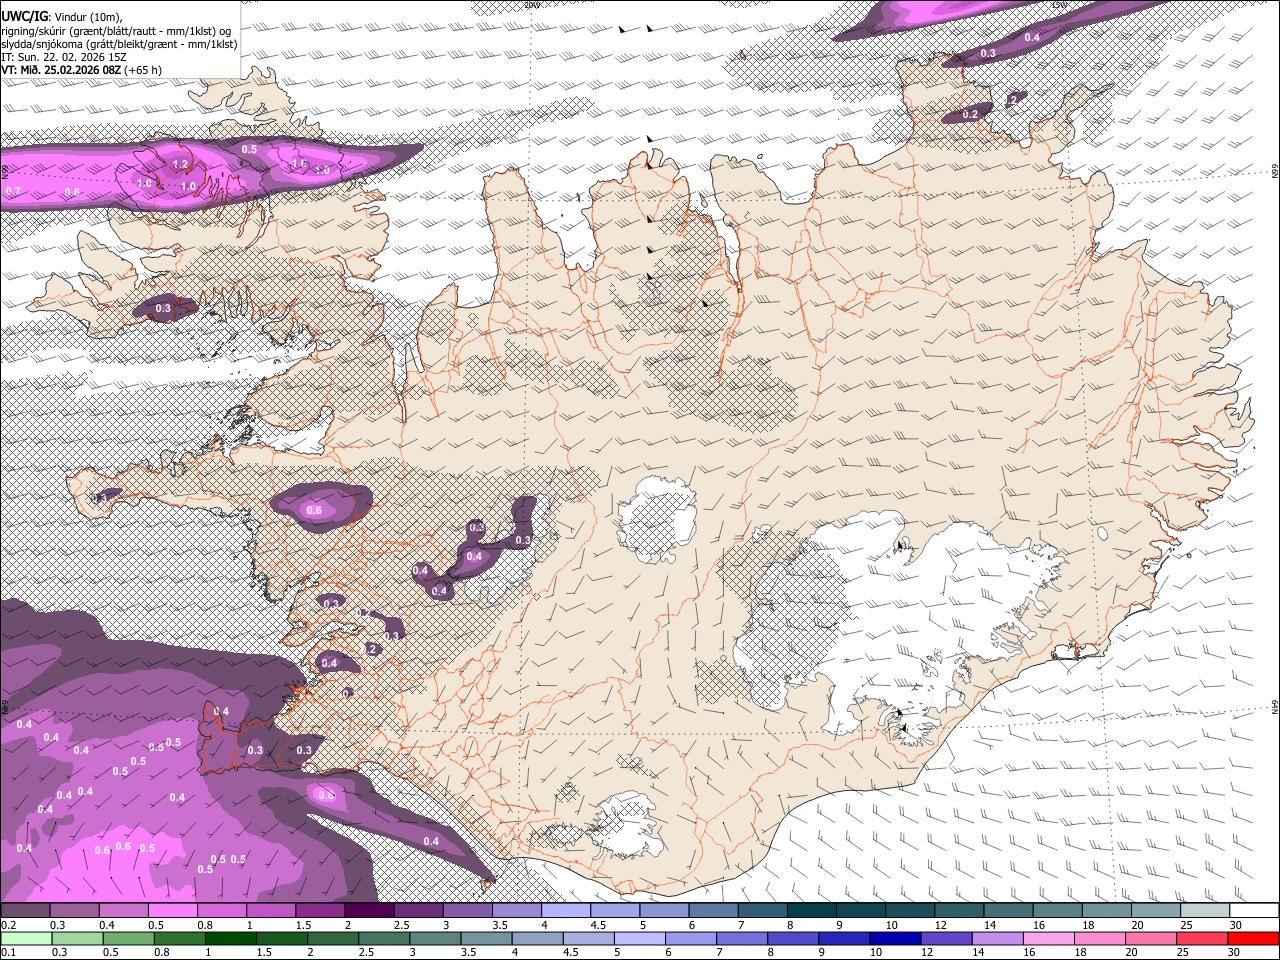Click the '0.6' value on the inland western purple blob
The image size is (1280, 960).
point(314,510)
